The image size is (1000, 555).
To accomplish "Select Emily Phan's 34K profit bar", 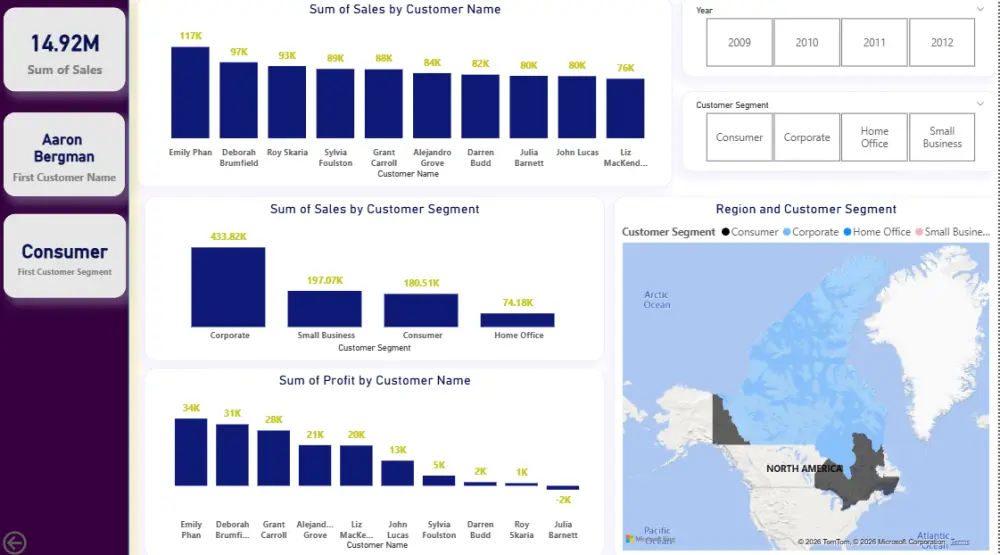I will 191,452.
